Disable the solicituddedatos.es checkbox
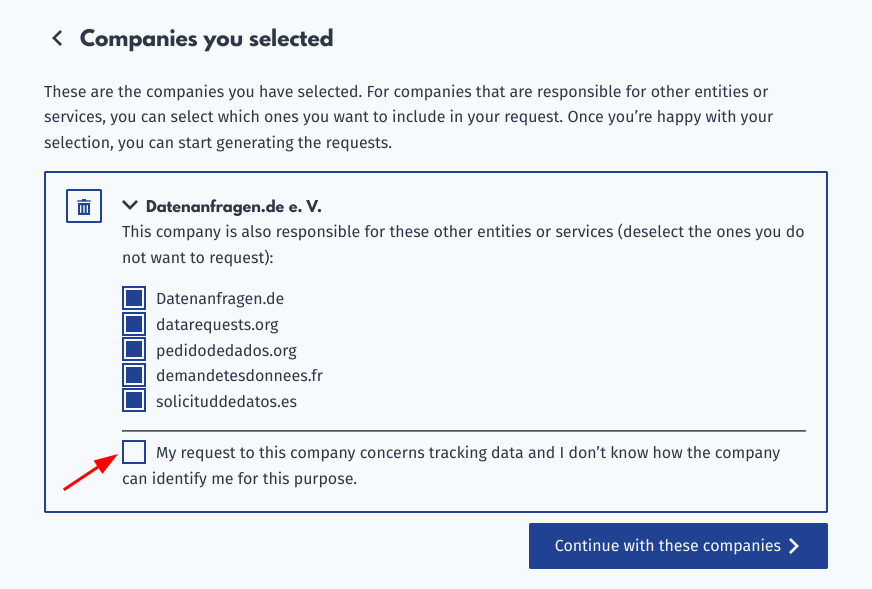Image resolution: width=872 pixels, height=589 pixels. pos(134,401)
